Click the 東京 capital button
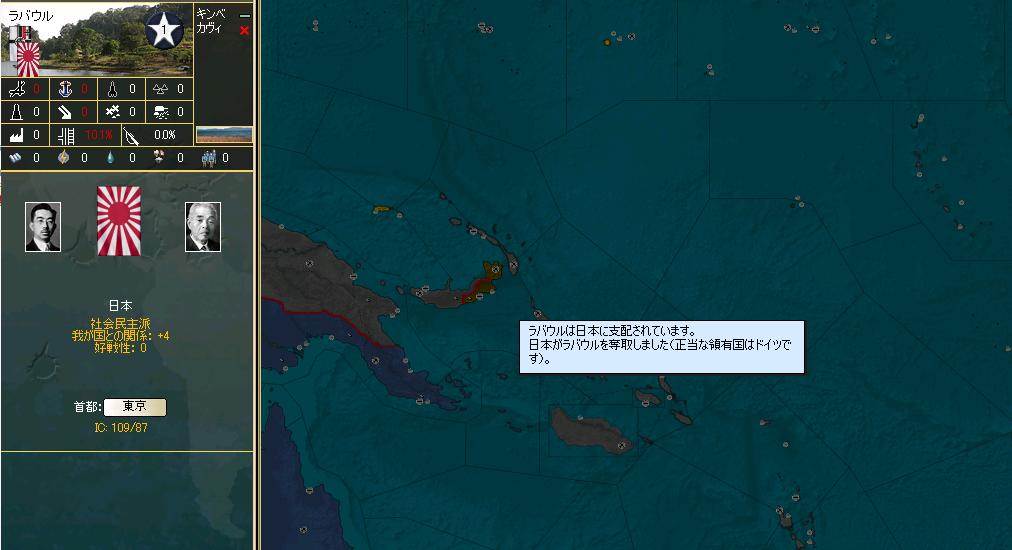The image size is (1012, 550). (x=135, y=407)
